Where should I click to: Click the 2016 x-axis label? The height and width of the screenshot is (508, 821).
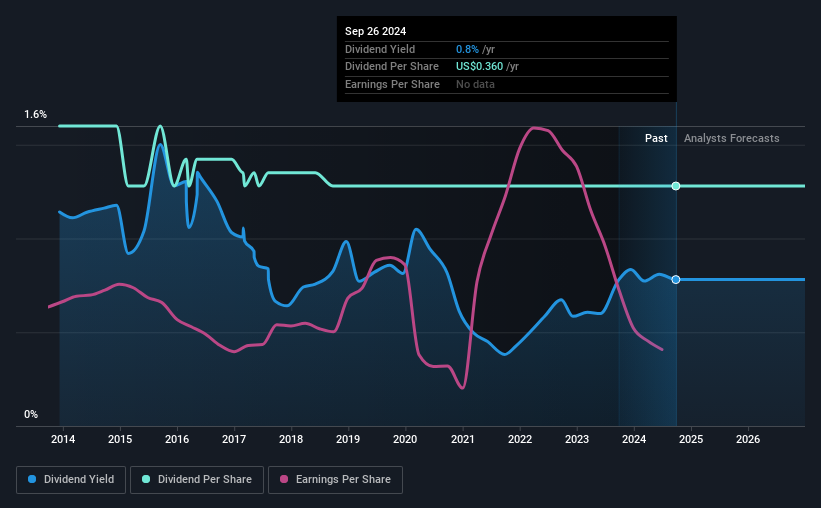pyautogui.click(x=177, y=439)
